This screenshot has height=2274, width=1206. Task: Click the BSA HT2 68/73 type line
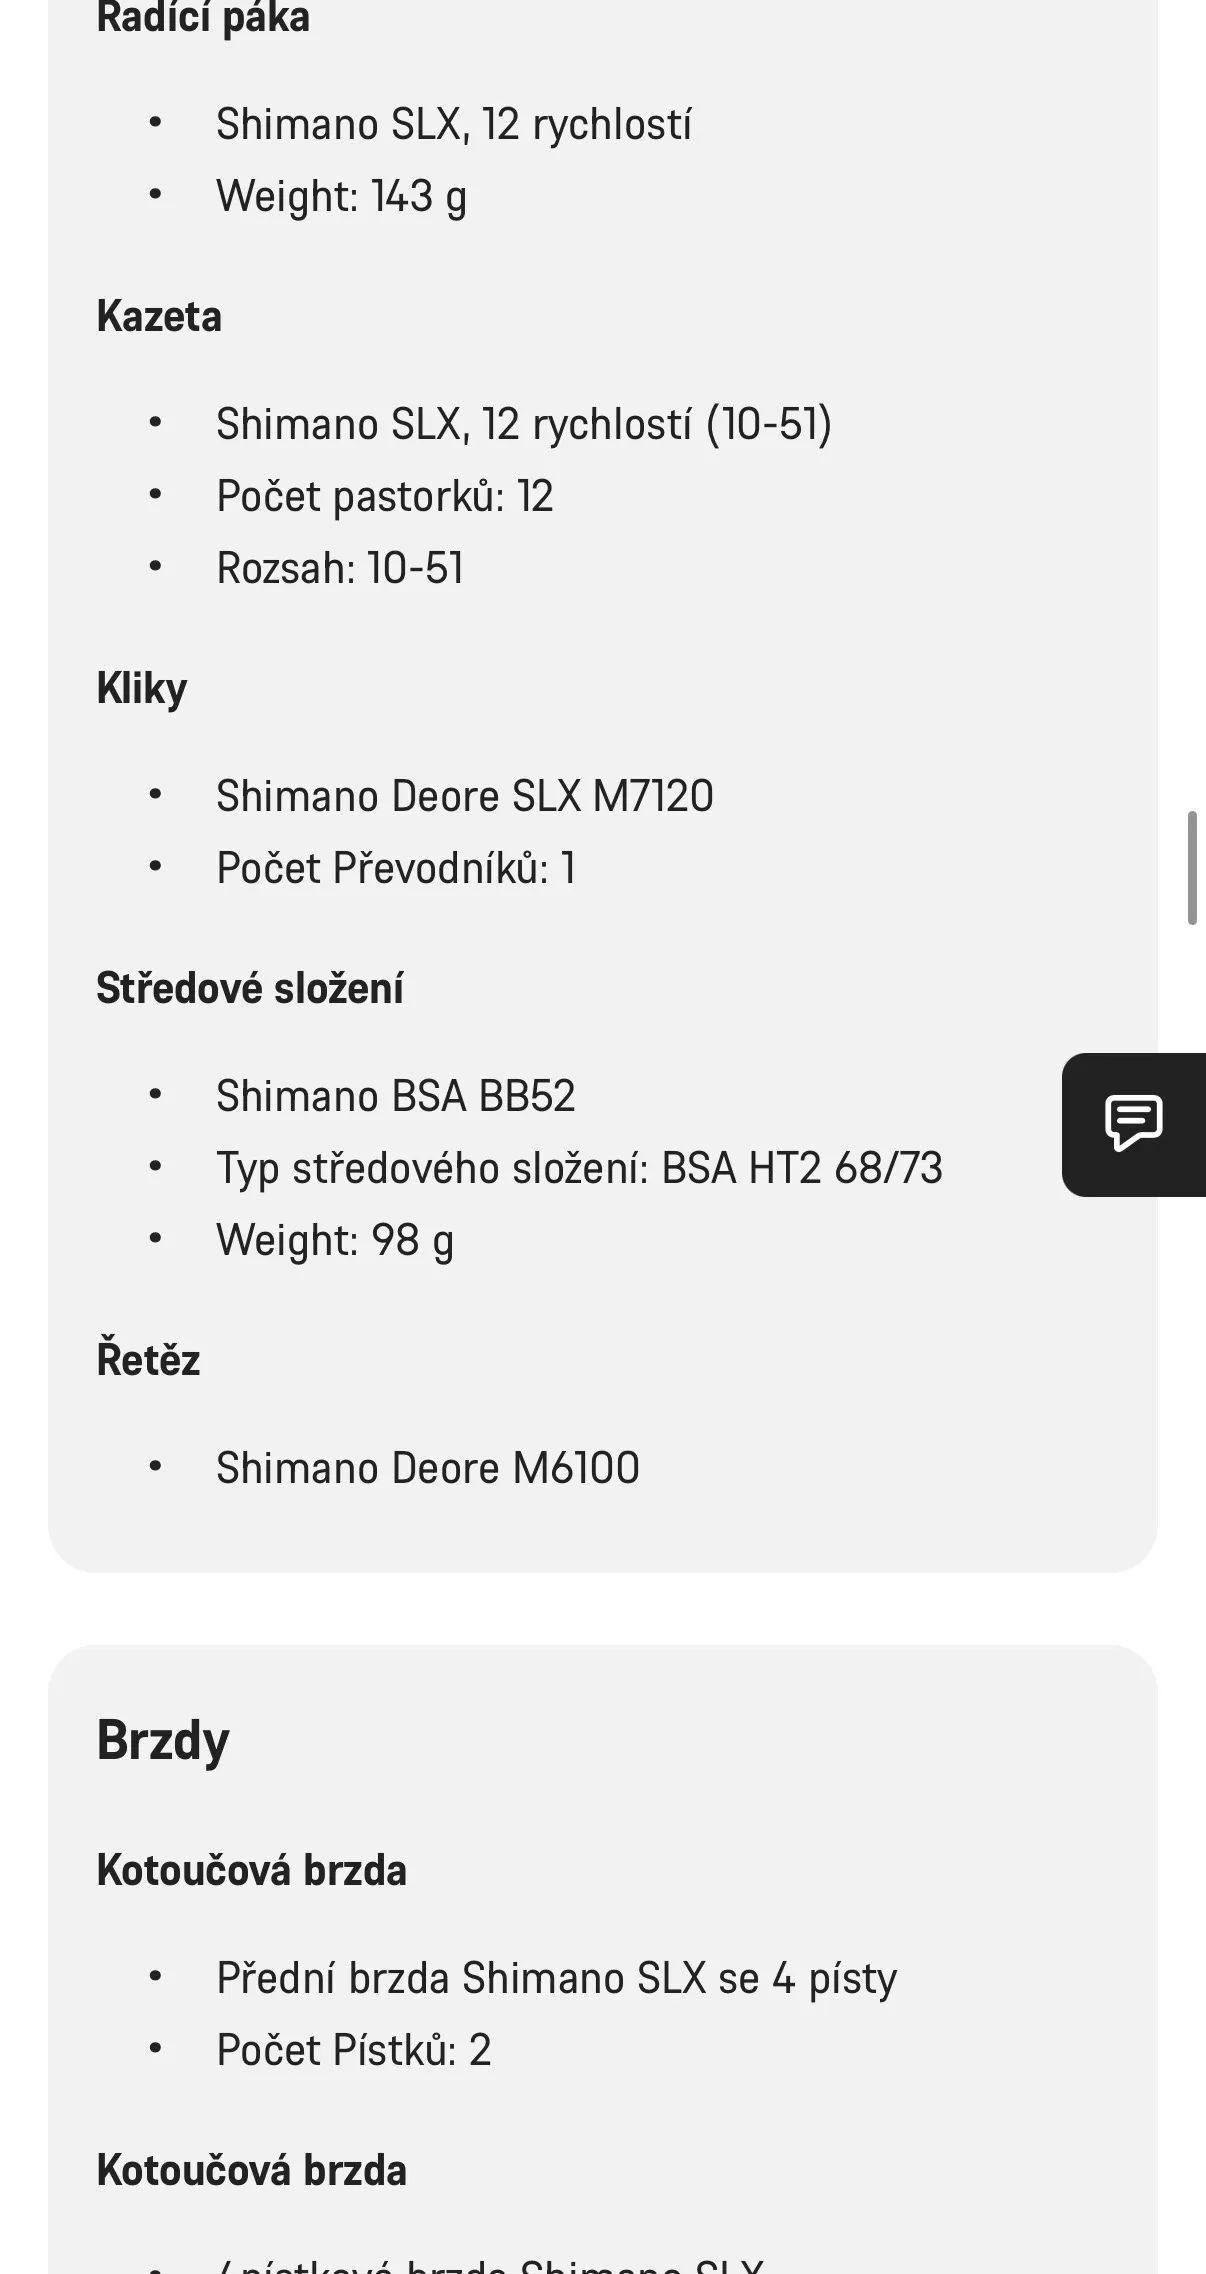coord(579,1168)
